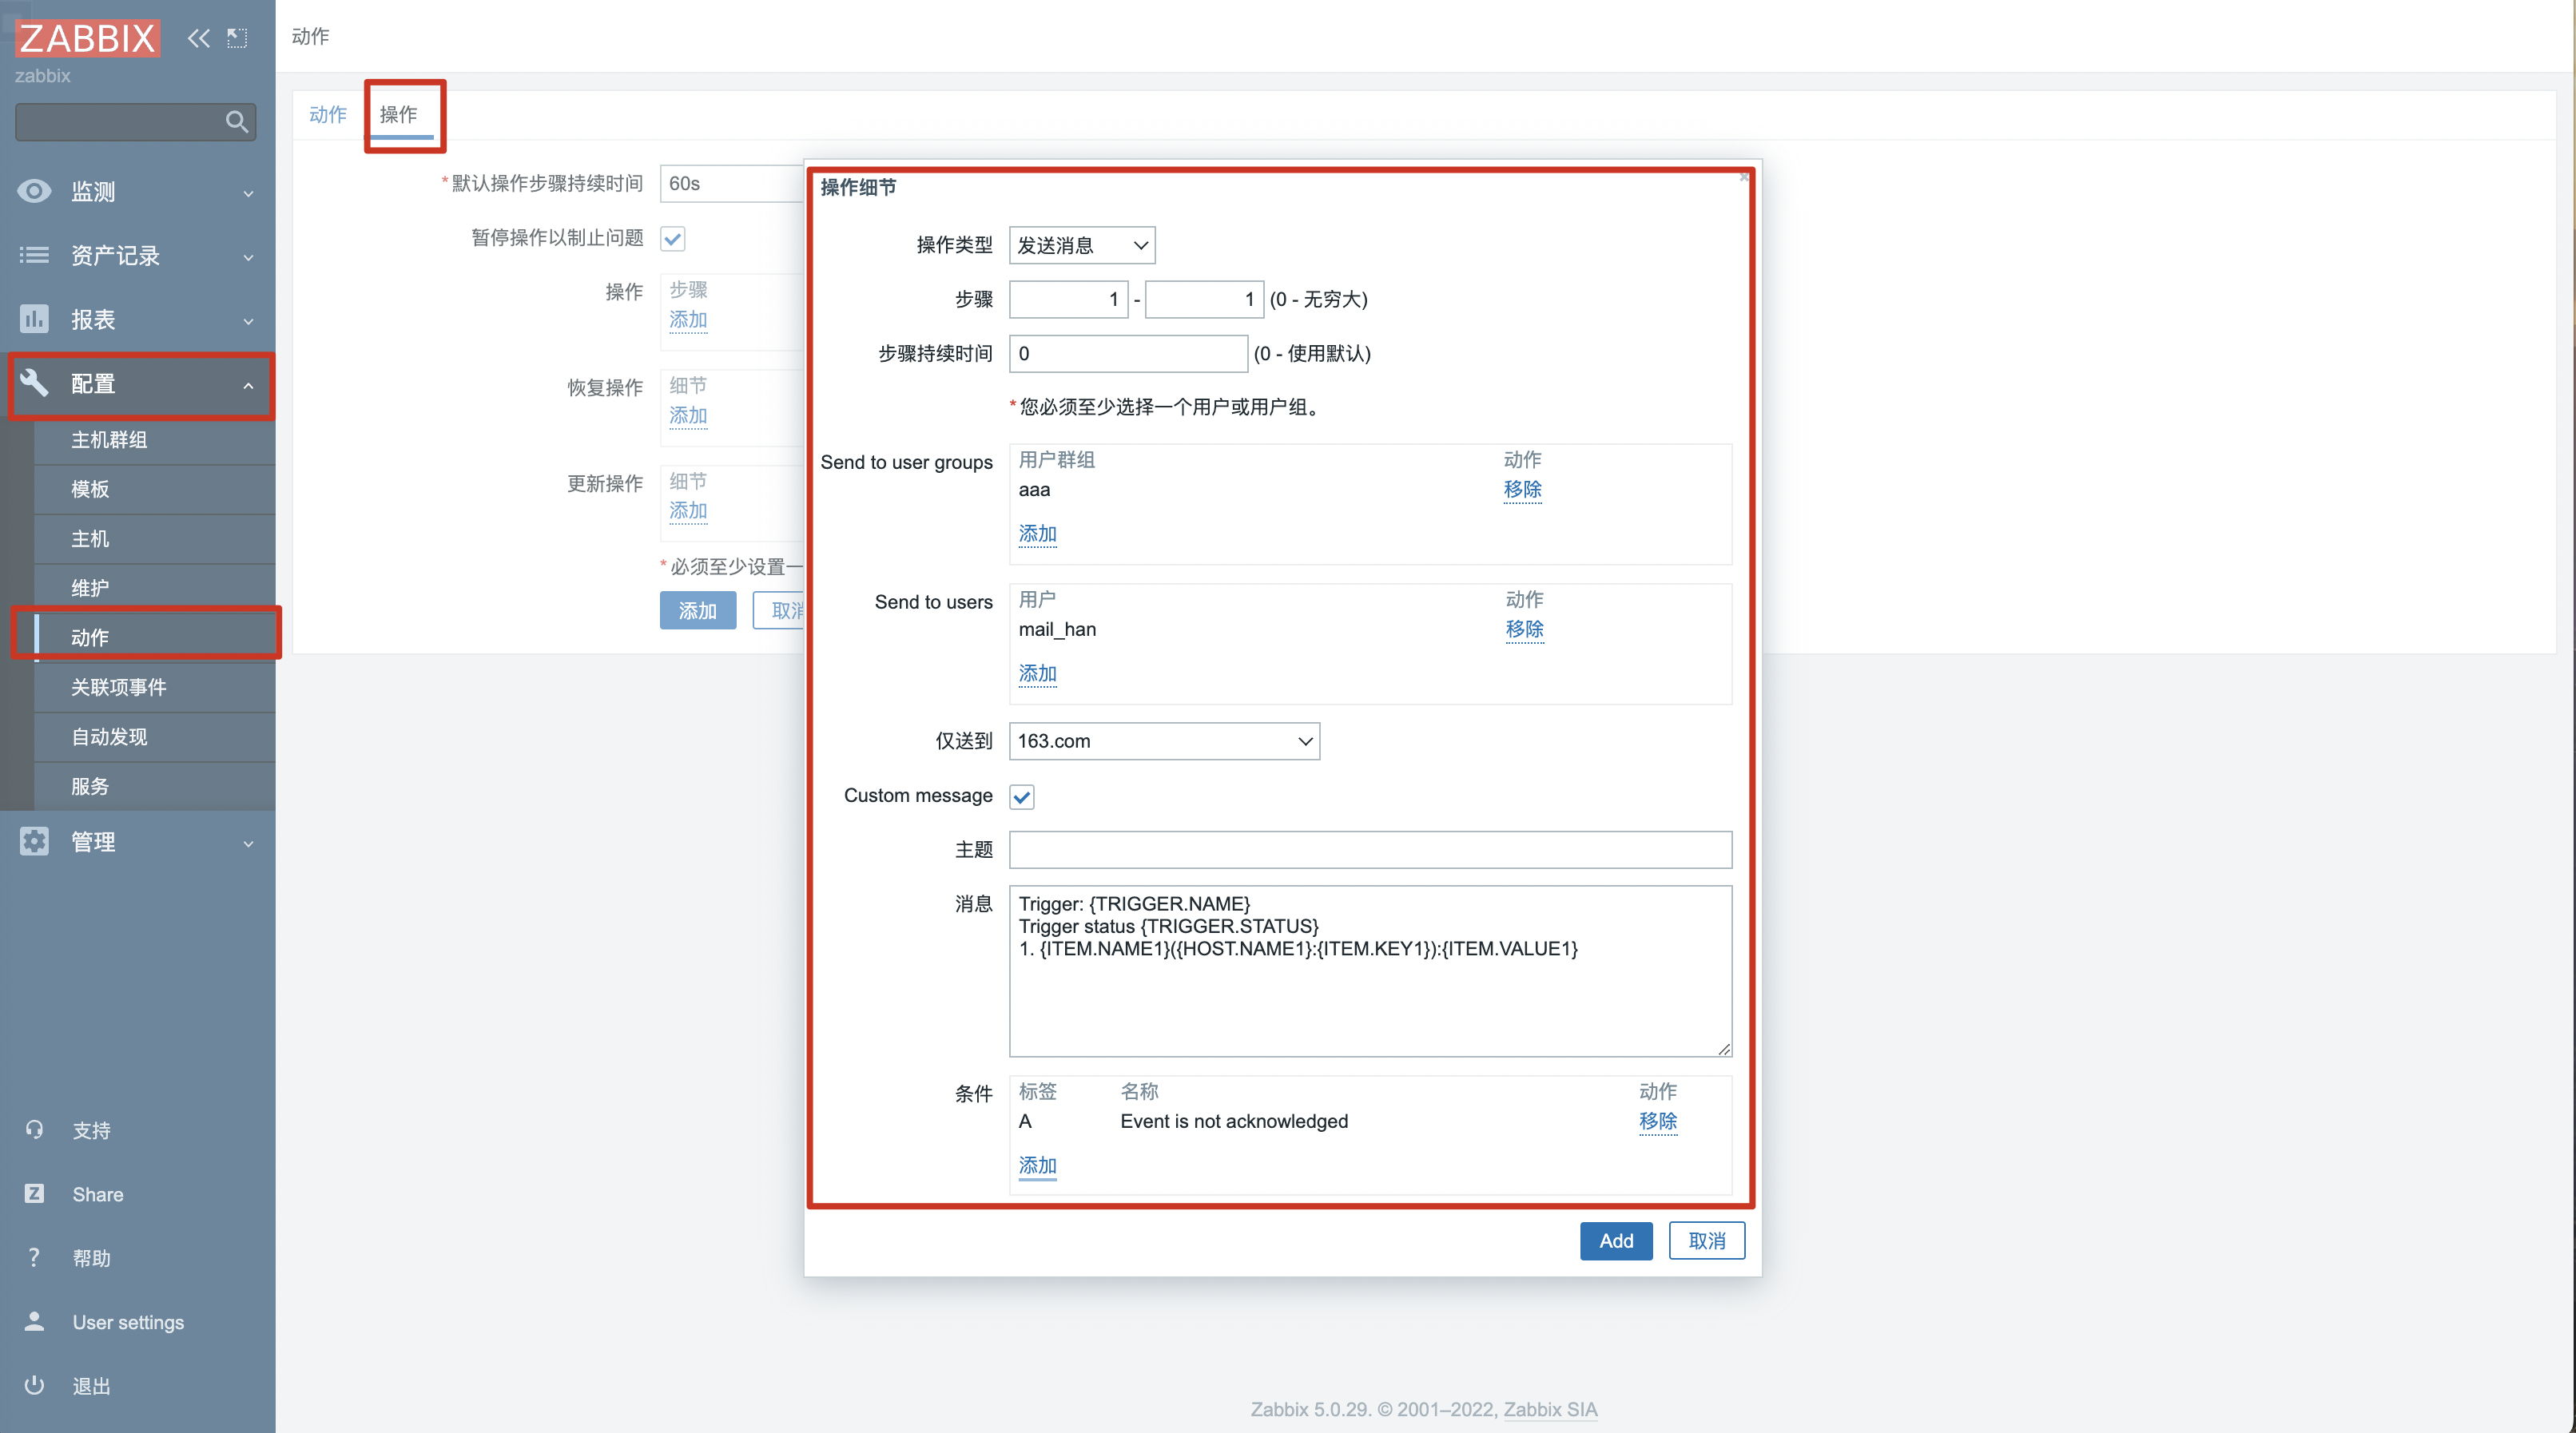
Task: Remove the aaa user group with 移除
Action: click(x=1522, y=489)
